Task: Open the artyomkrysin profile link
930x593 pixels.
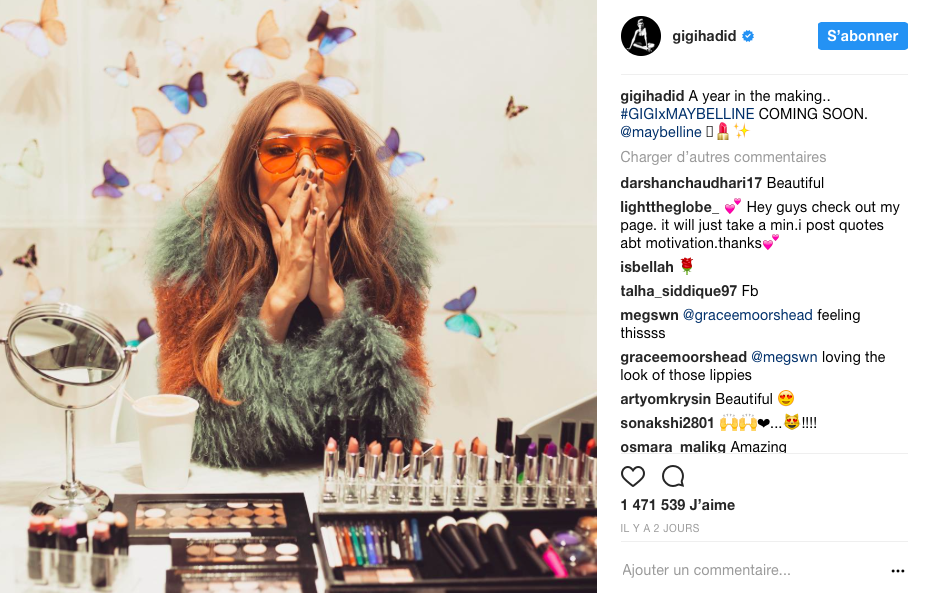Action: 665,399
